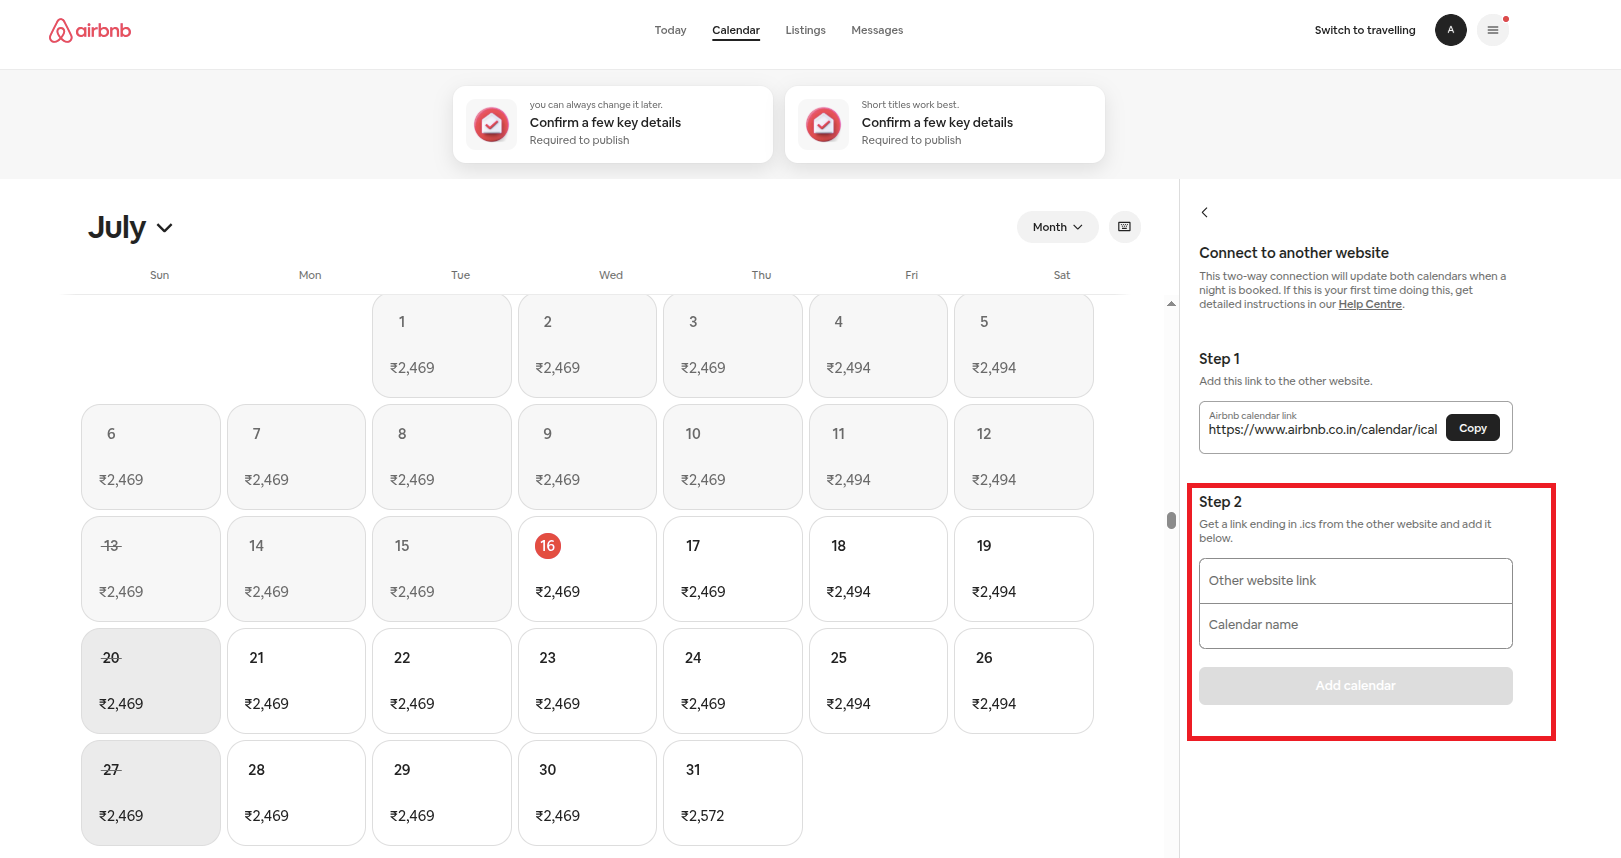
Task: Open the Today tab
Action: (670, 30)
